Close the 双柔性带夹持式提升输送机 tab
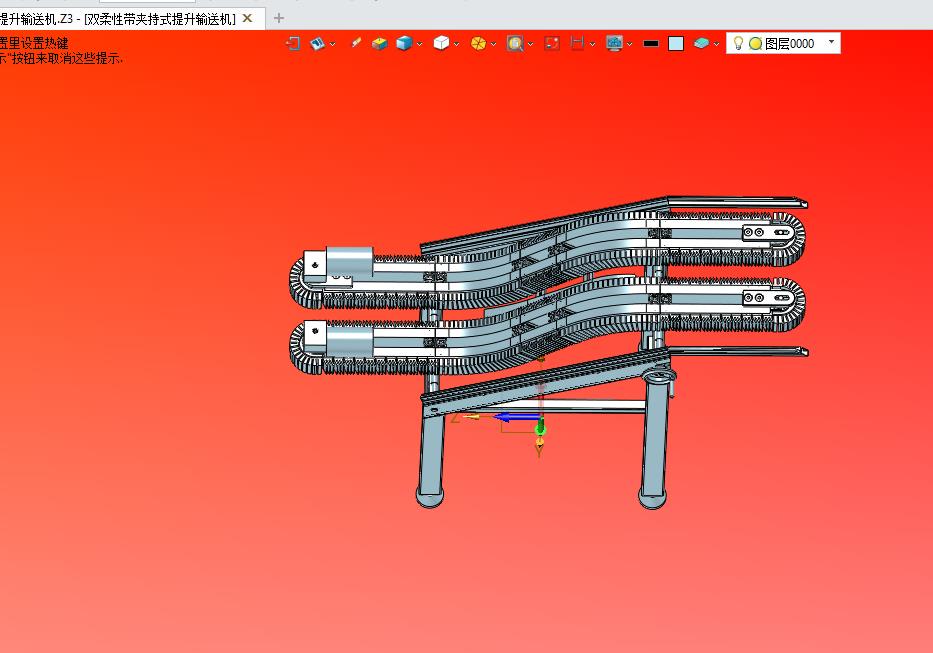 point(248,18)
